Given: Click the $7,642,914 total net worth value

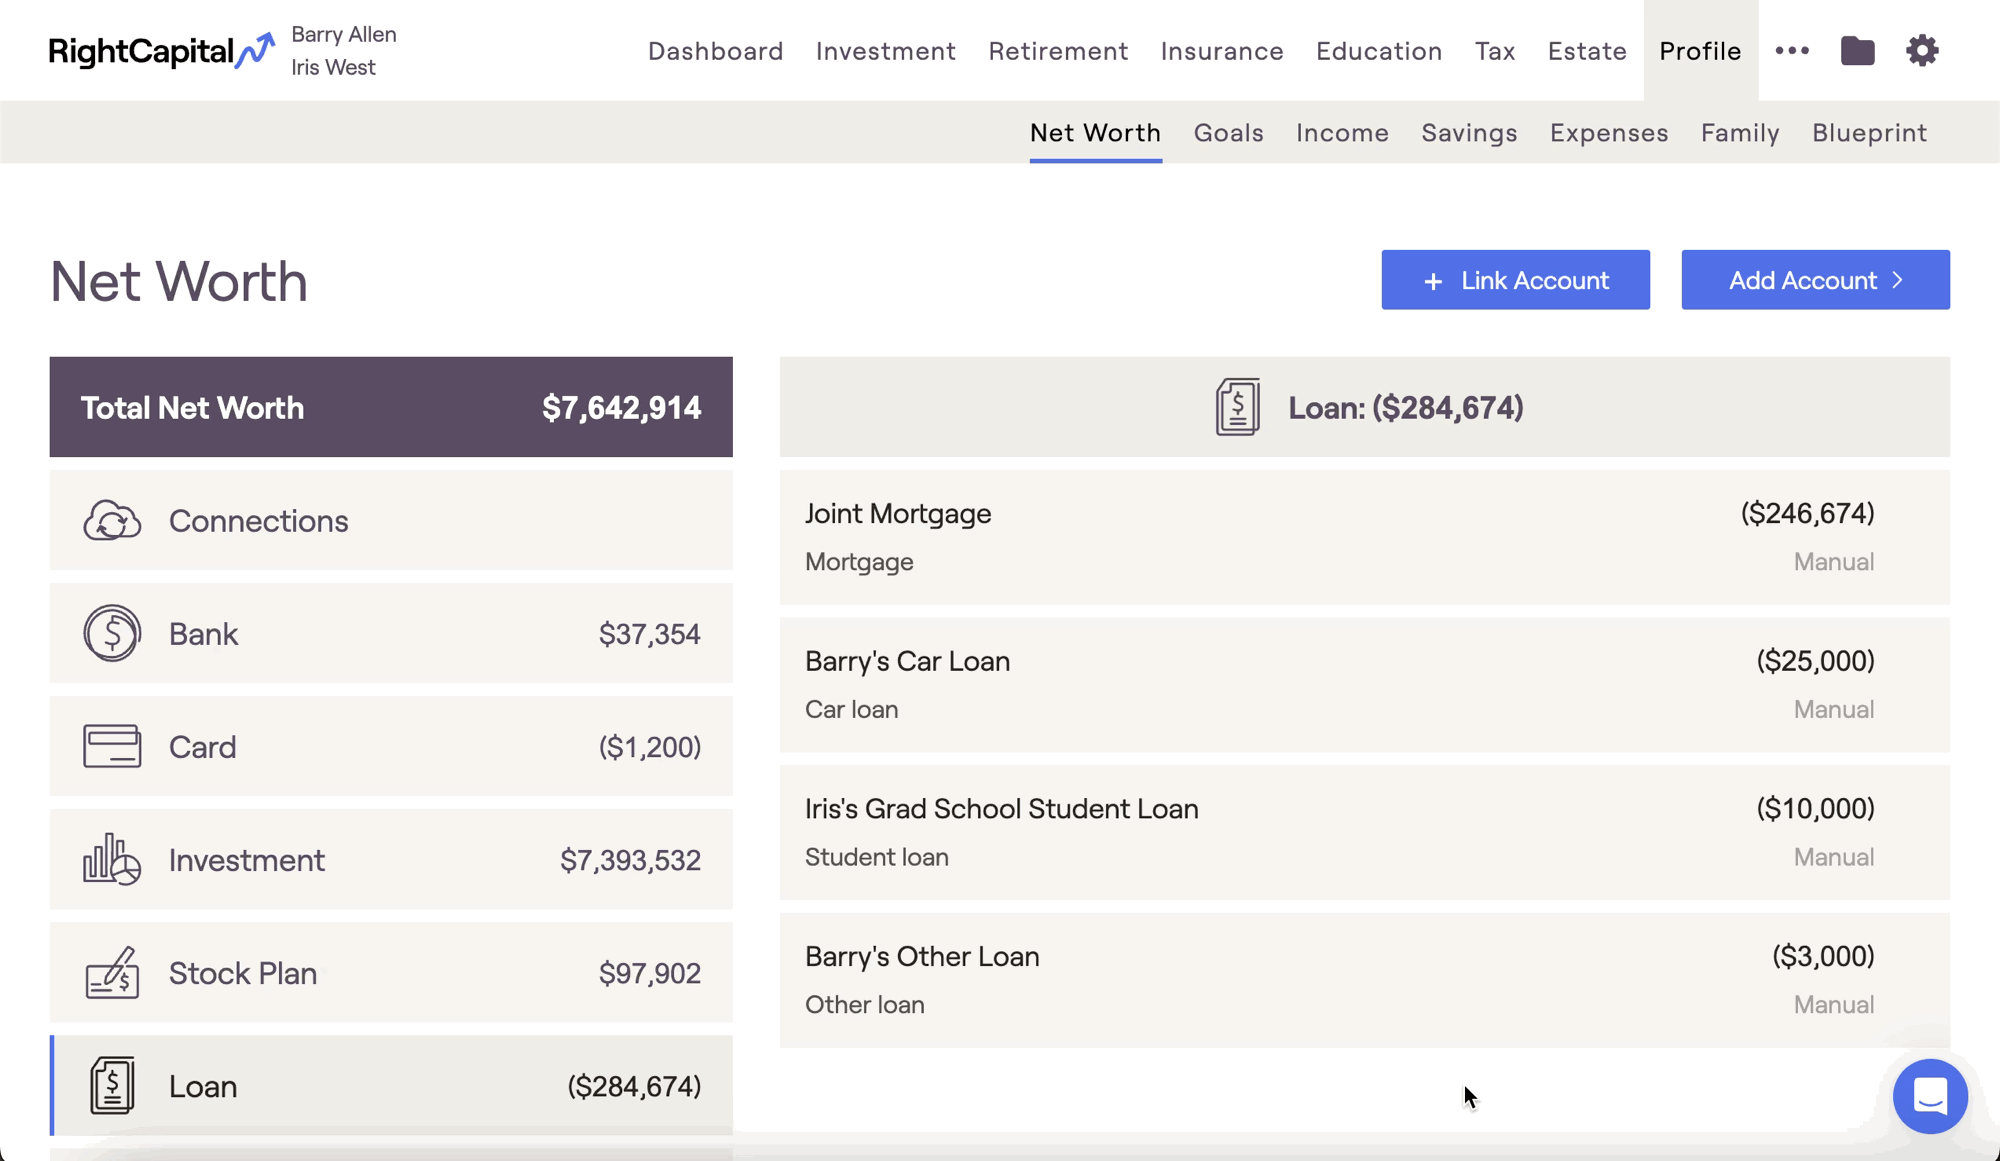Looking at the screenshot, I should click(x=621, y=408).
